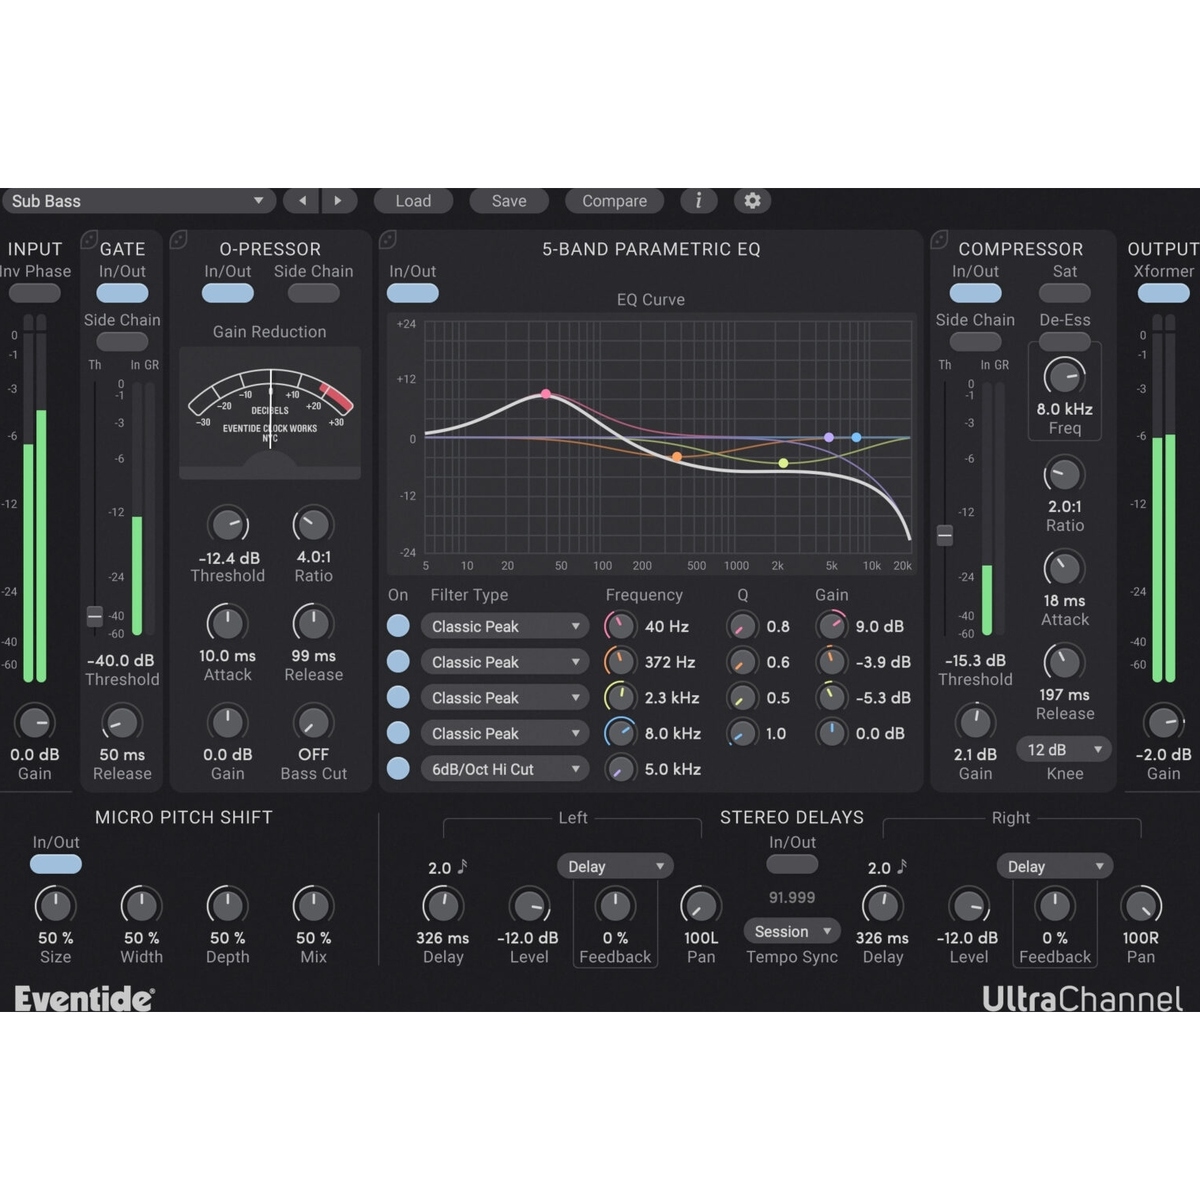
Task: Click the Input Gain knob
Action: tap(34, 722)
